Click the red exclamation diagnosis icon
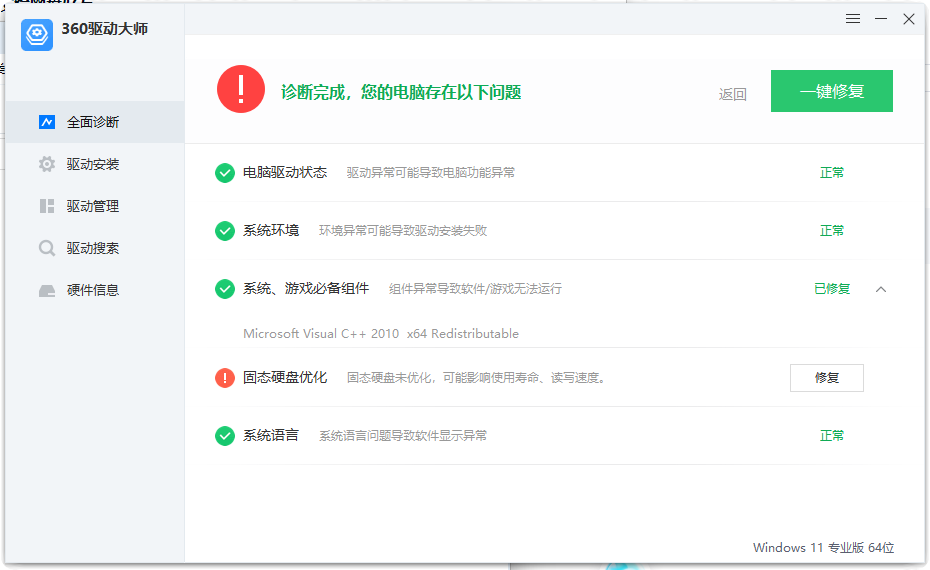This screenshot has height=570, width=930. 241,89
